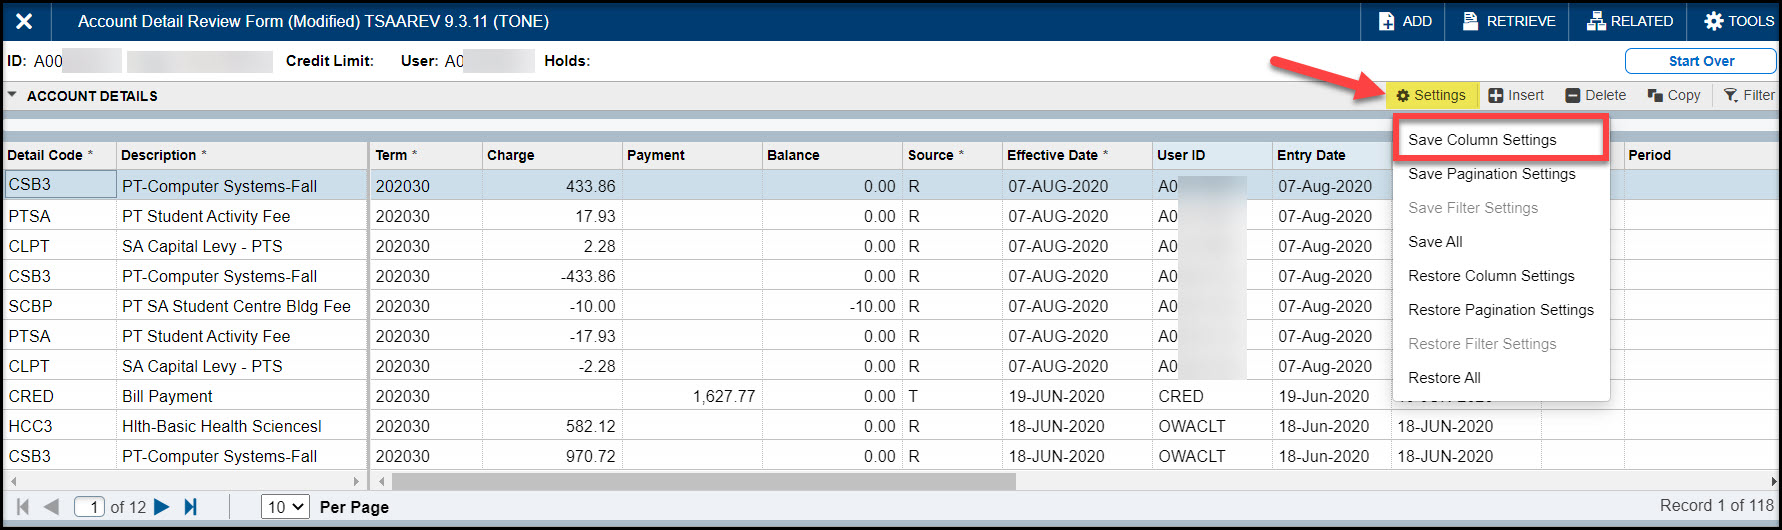Viewport: 1782px width, 530px height.
Task: Open the TOOLS gear menu
Action: pos(1714,21)
